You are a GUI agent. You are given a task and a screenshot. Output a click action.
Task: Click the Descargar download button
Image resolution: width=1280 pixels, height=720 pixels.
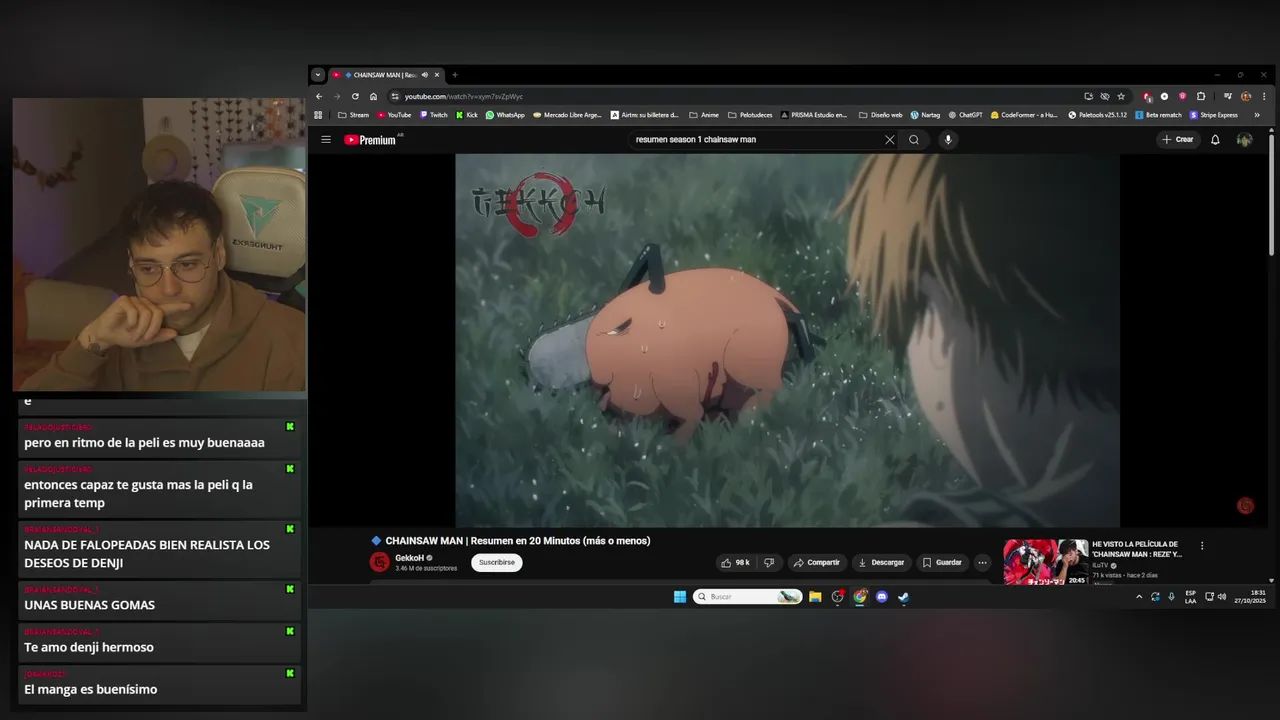pos(881,563)
